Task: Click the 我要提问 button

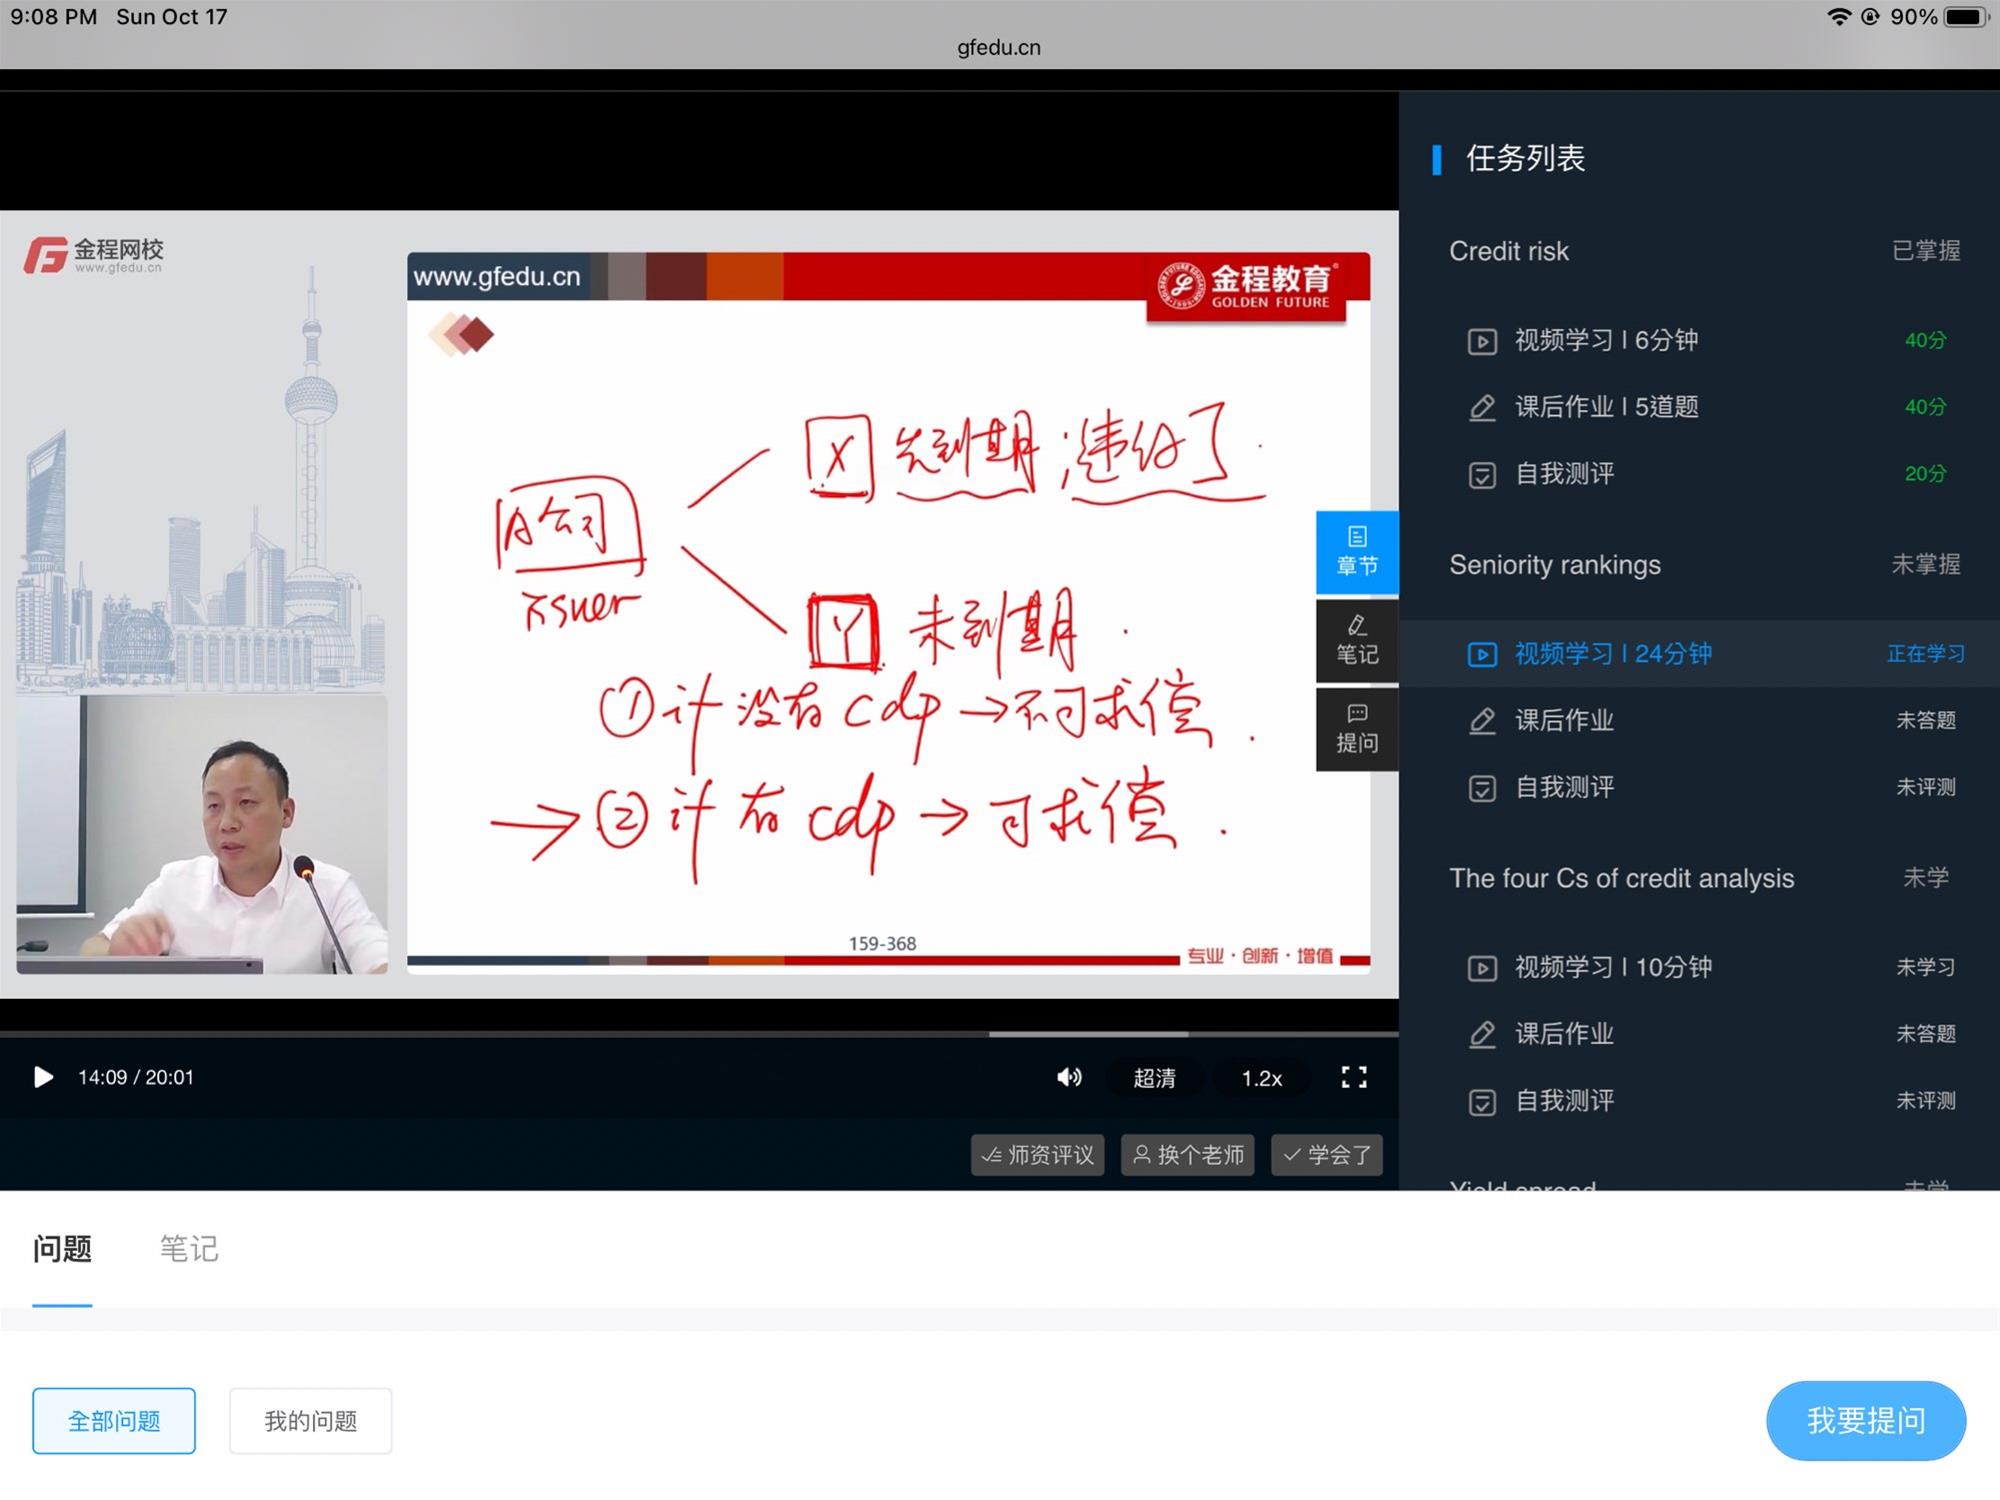Action: (x=1865, y=1420)
